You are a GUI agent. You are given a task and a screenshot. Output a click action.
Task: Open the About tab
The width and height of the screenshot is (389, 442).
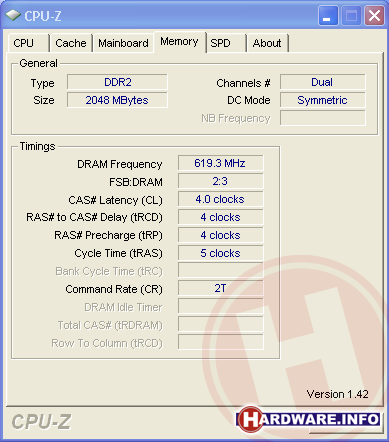267,43
